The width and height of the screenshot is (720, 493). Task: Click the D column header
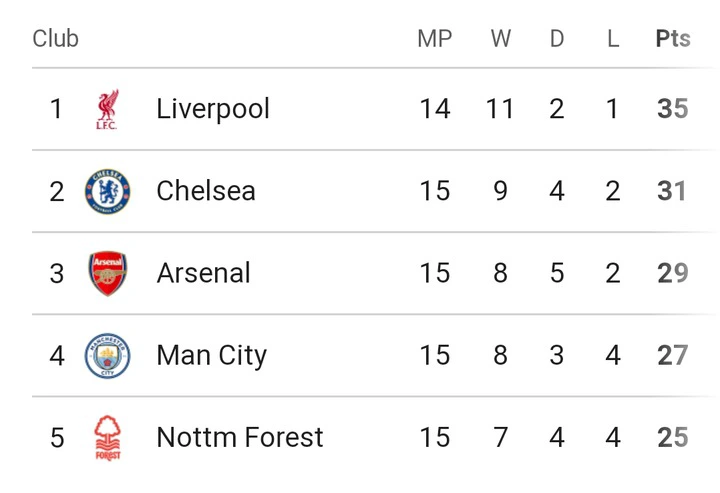[x=557, y=39]
